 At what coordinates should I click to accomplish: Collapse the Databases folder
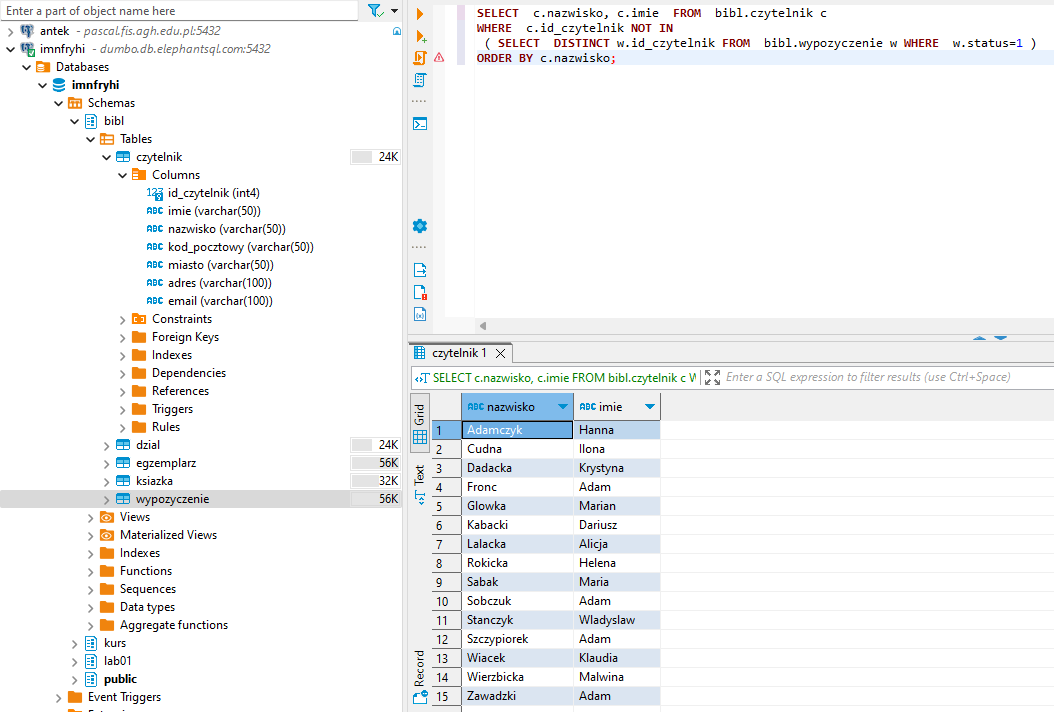coord(26,67)
